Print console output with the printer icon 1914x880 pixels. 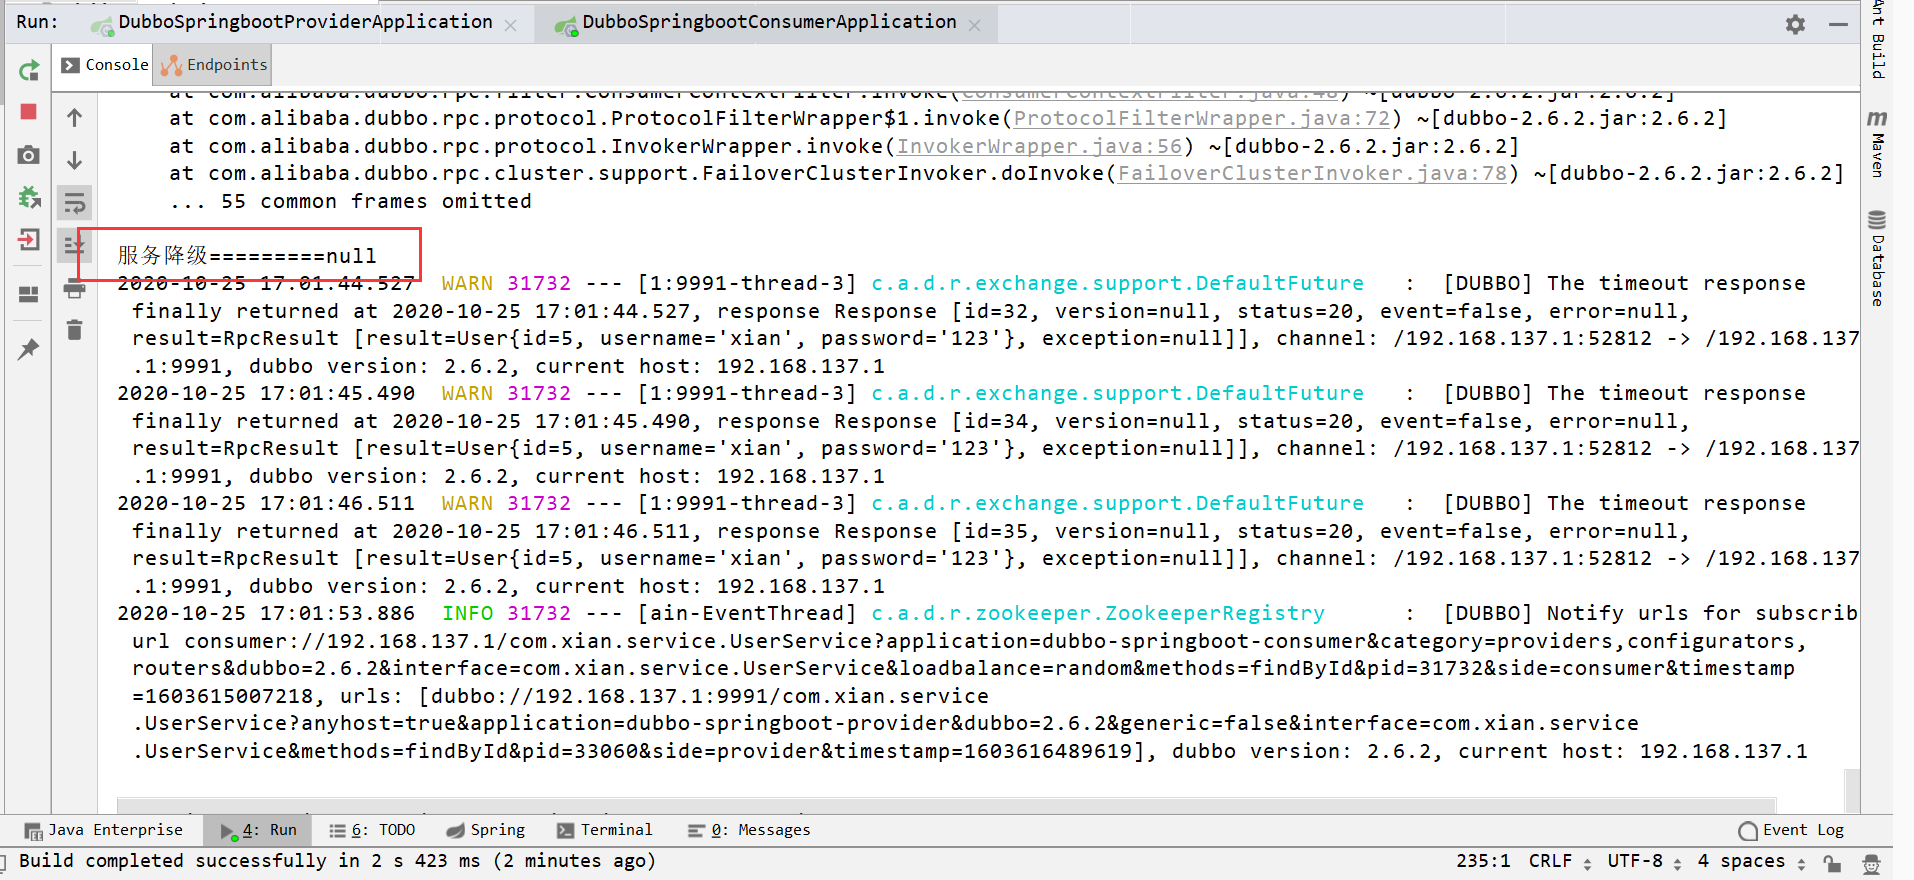pos(74,290)
